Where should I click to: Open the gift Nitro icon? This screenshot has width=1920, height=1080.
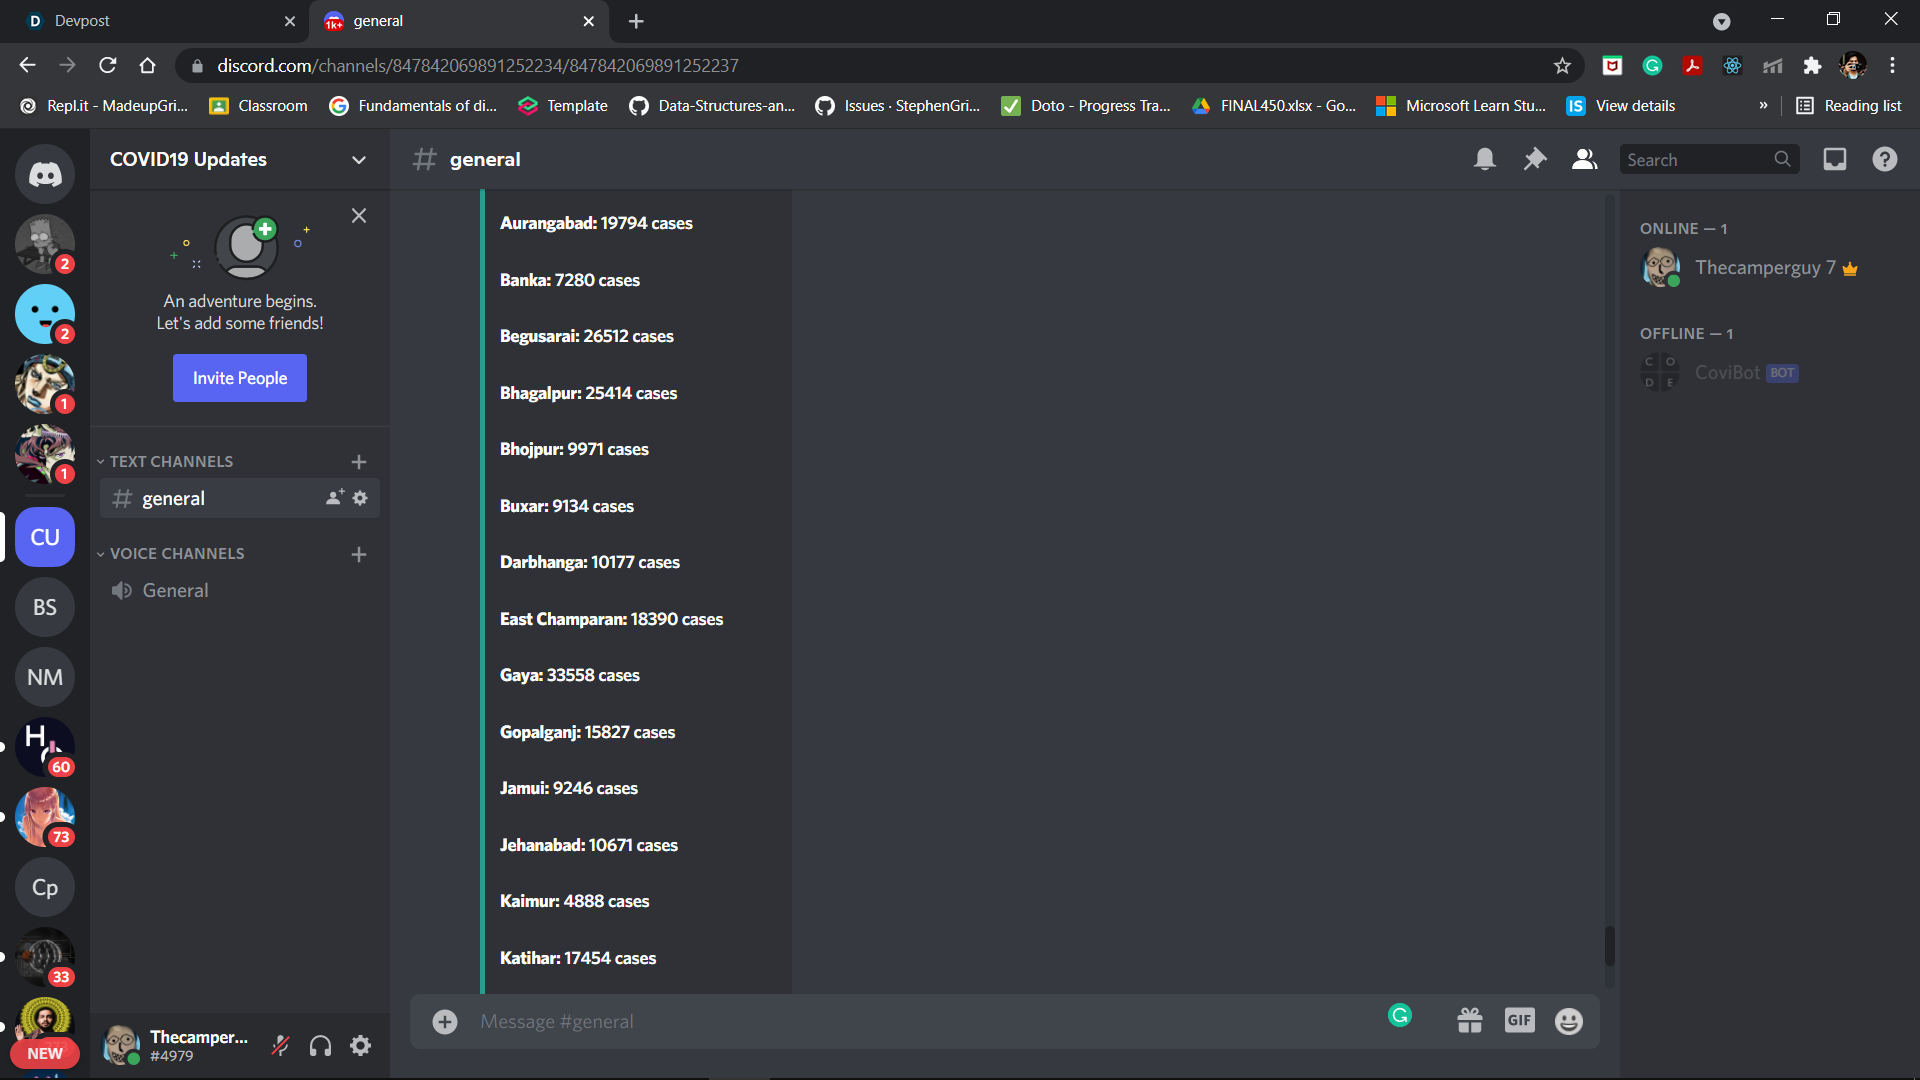click(1469, 1021)
